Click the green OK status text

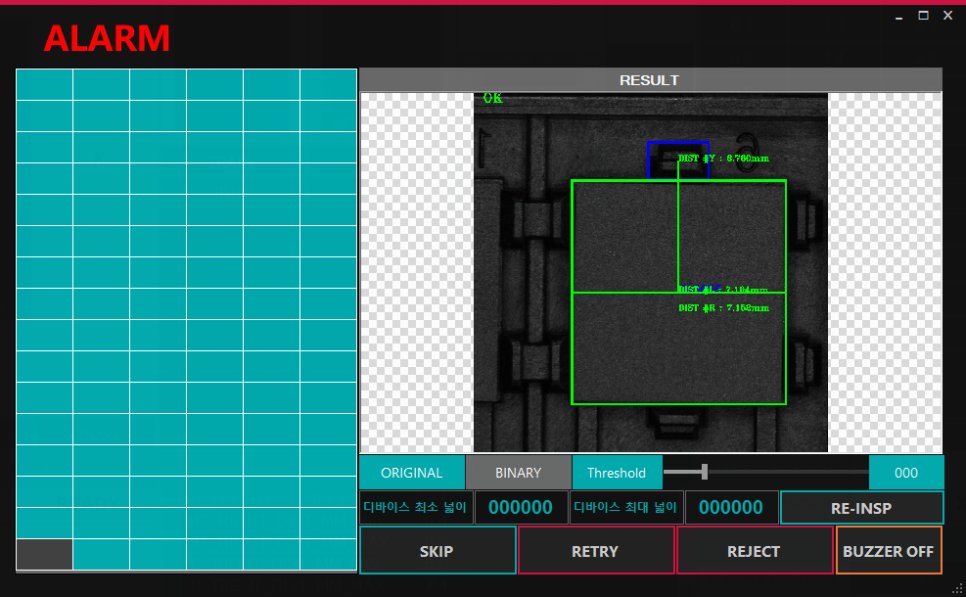coord(492,98)
